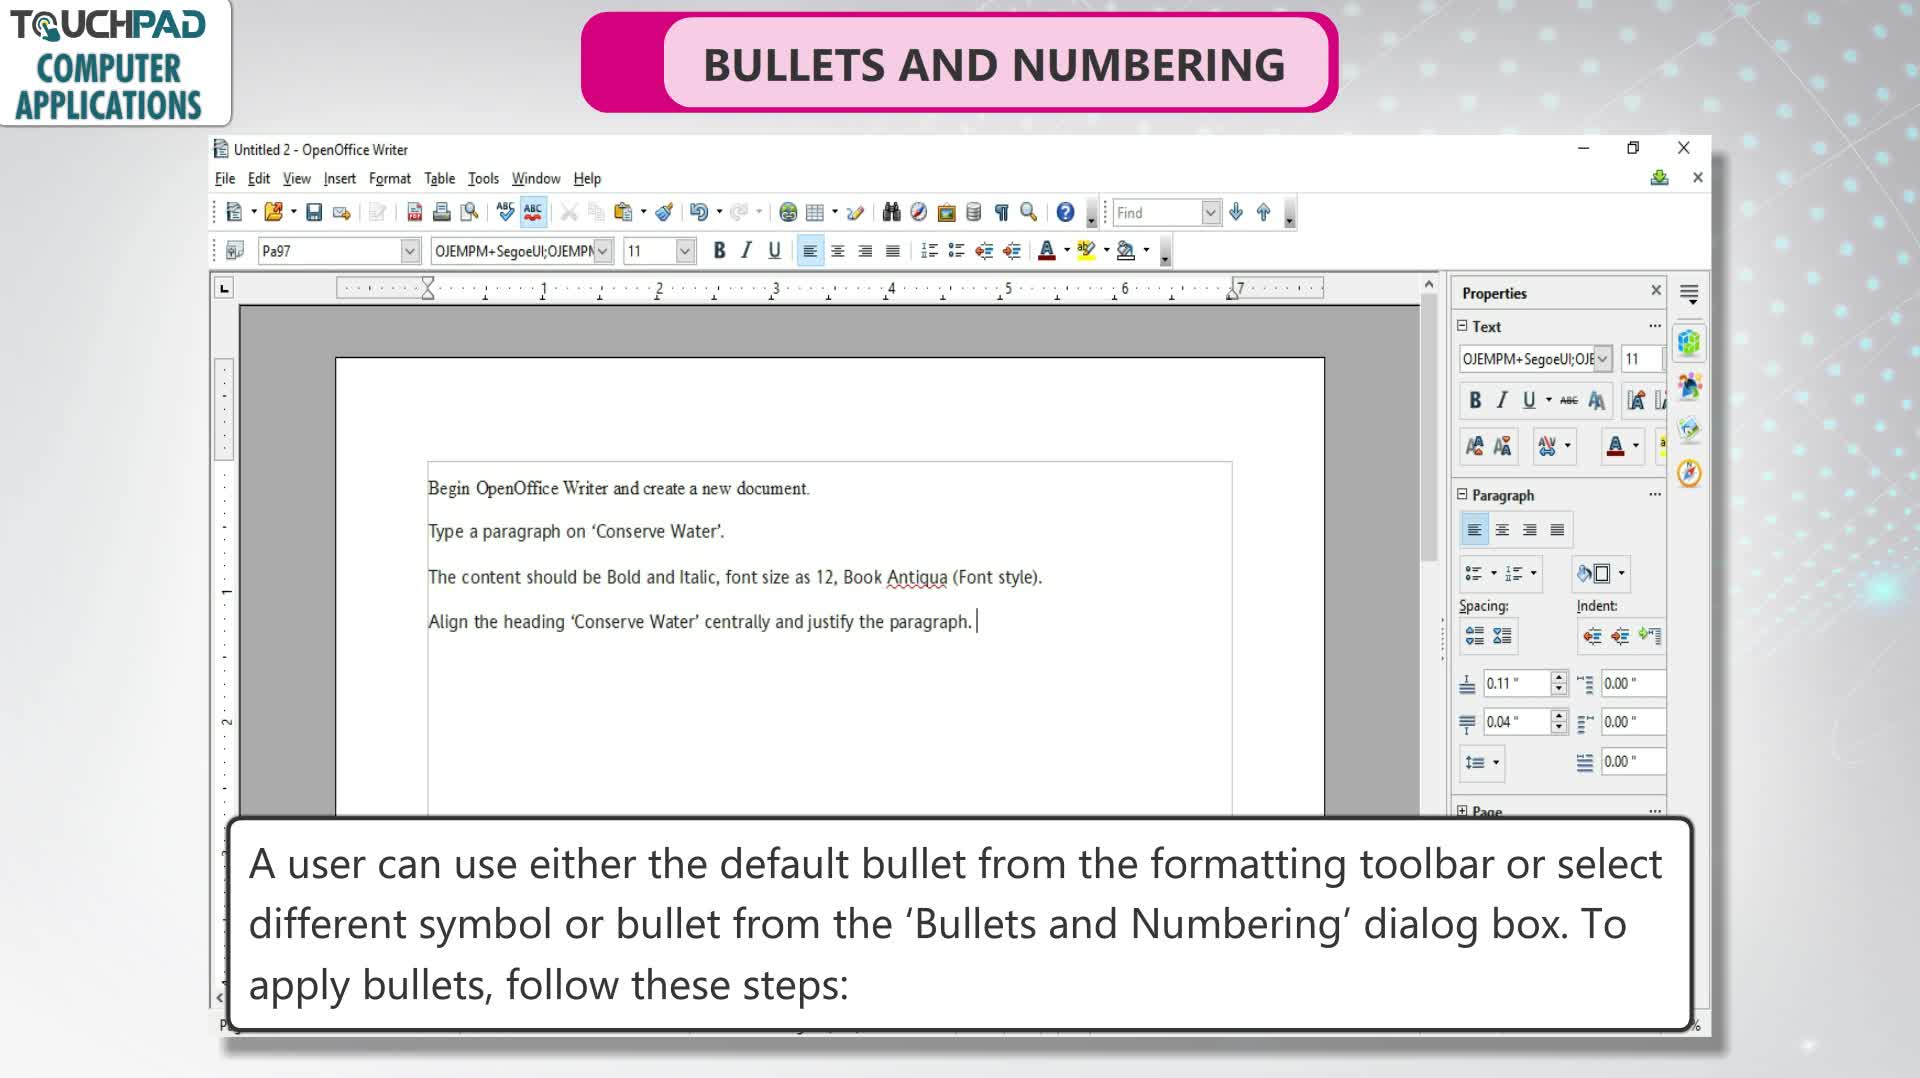Screen dimensions: 1920x1078
Task: Open the Format menu
Action: click(x=390, y=179)
